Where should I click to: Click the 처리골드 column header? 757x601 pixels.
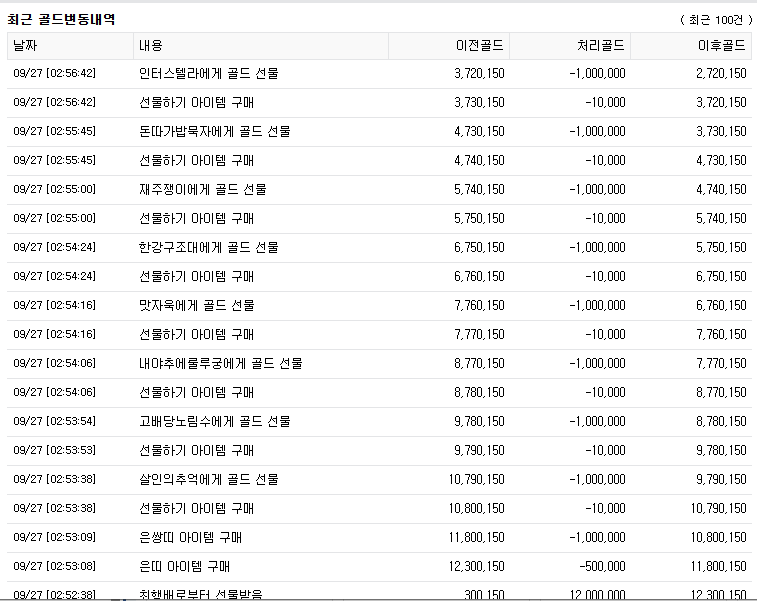click(601, 45)
